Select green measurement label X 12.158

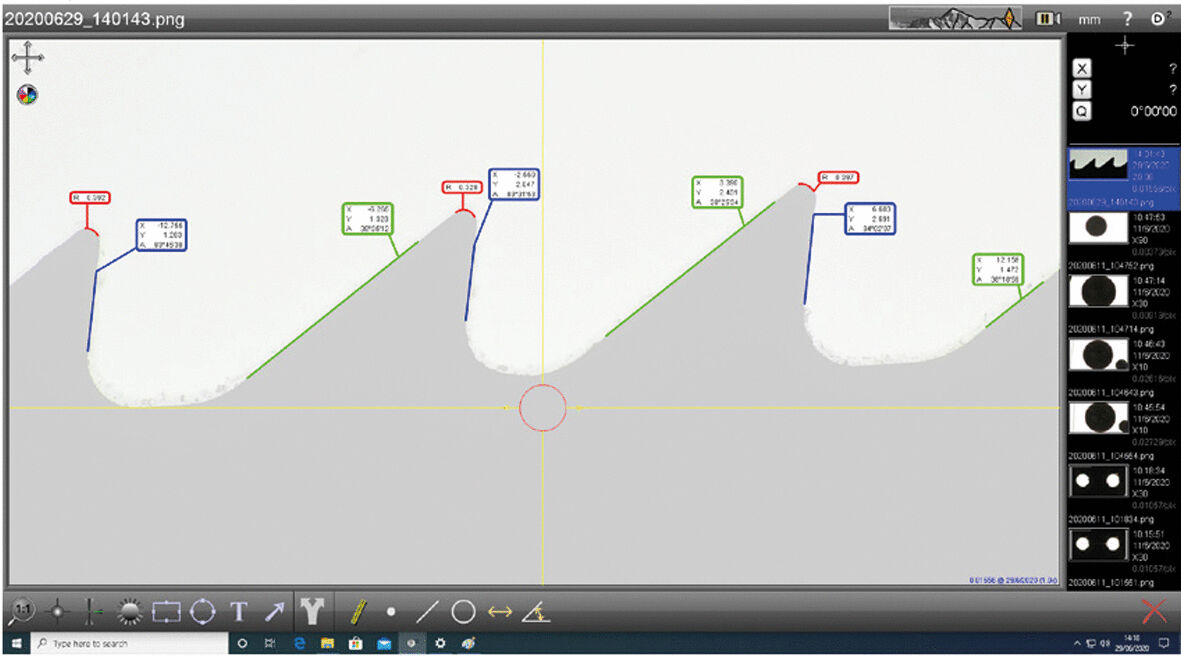(x=998, y=270)
